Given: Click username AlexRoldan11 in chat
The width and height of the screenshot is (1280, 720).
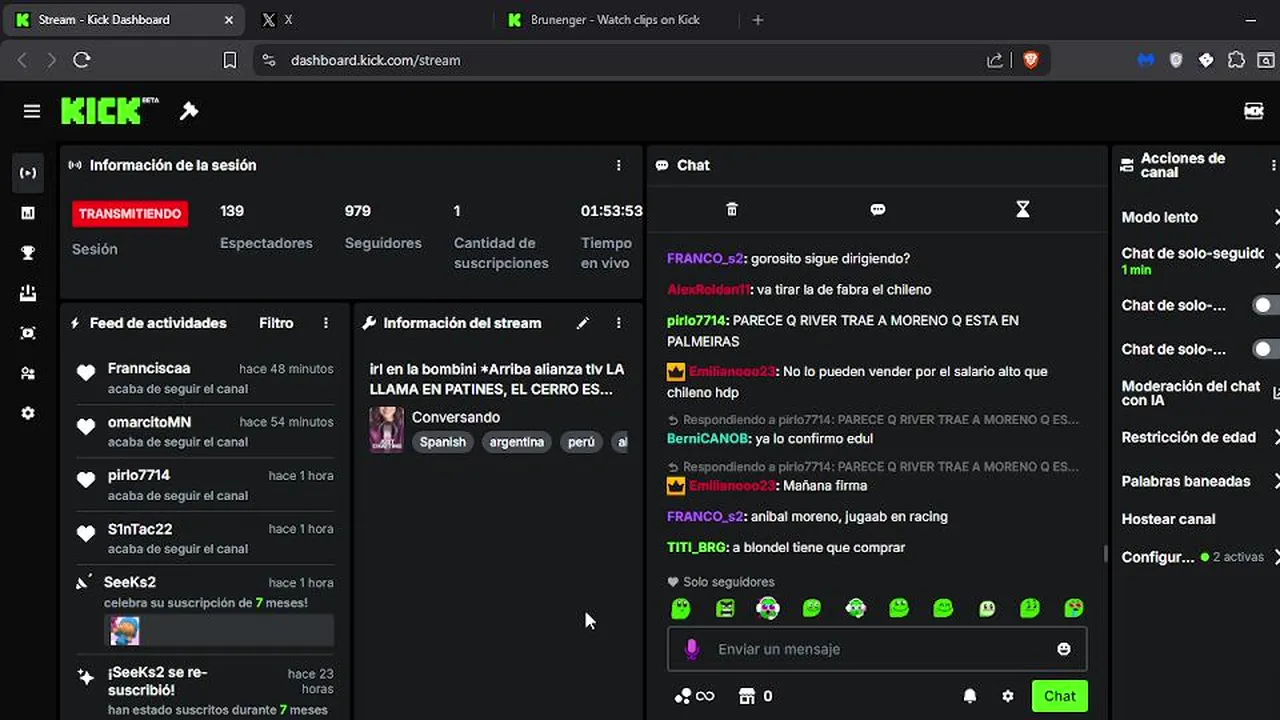Looking at the screenshot, I should pos(709,289).
